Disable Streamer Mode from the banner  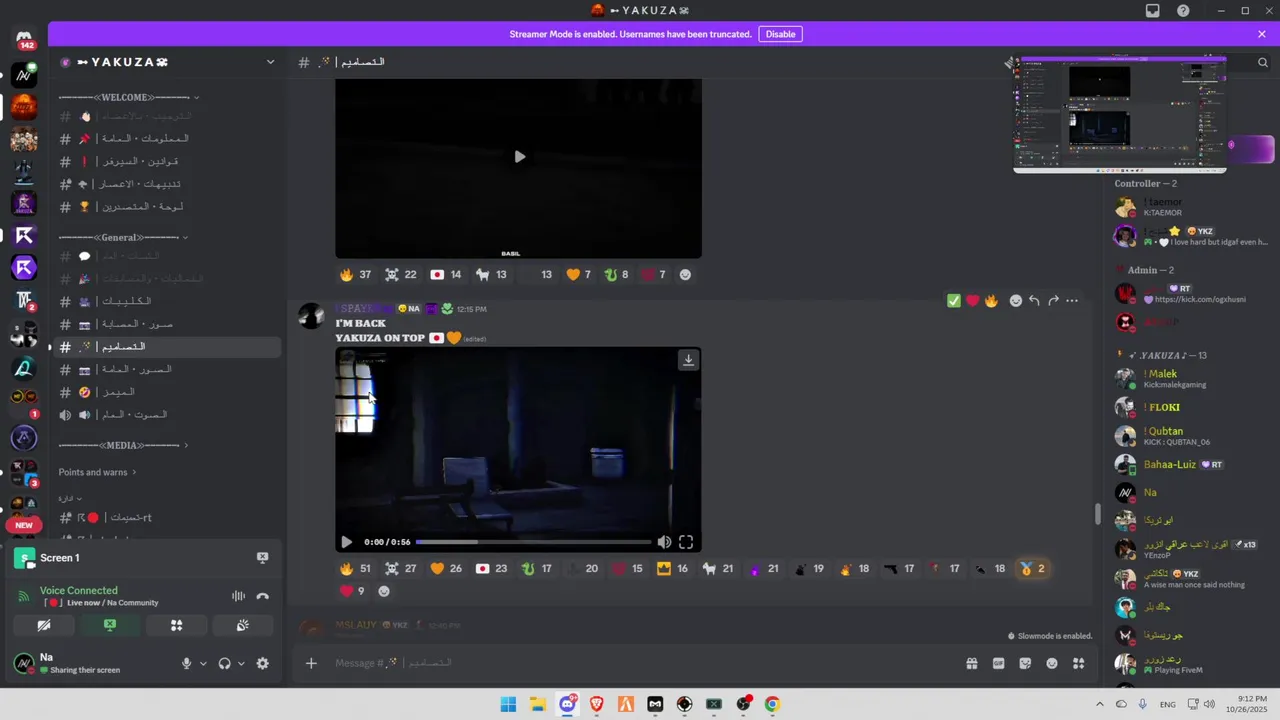(x=780, y=34)
